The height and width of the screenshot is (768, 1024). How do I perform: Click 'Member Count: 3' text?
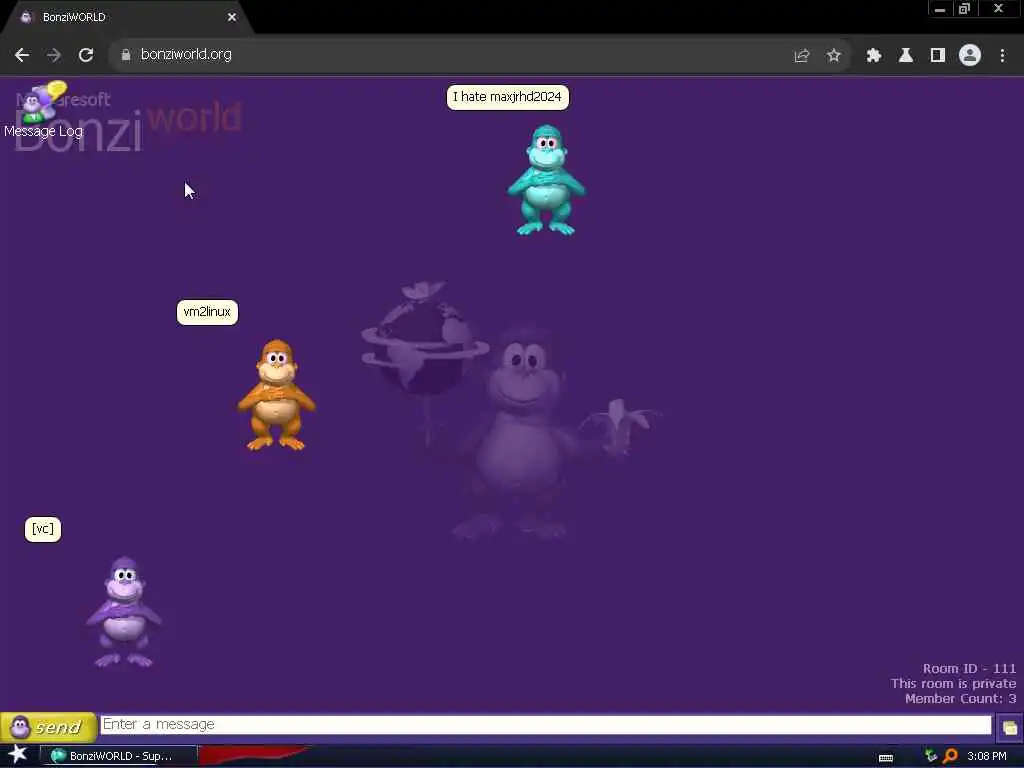[961, 699]
